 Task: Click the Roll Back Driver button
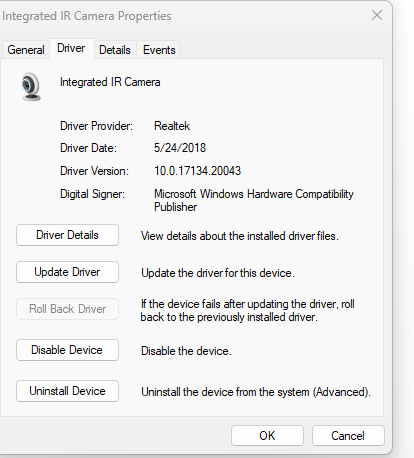pyautogui.click(x=67, y=309)
